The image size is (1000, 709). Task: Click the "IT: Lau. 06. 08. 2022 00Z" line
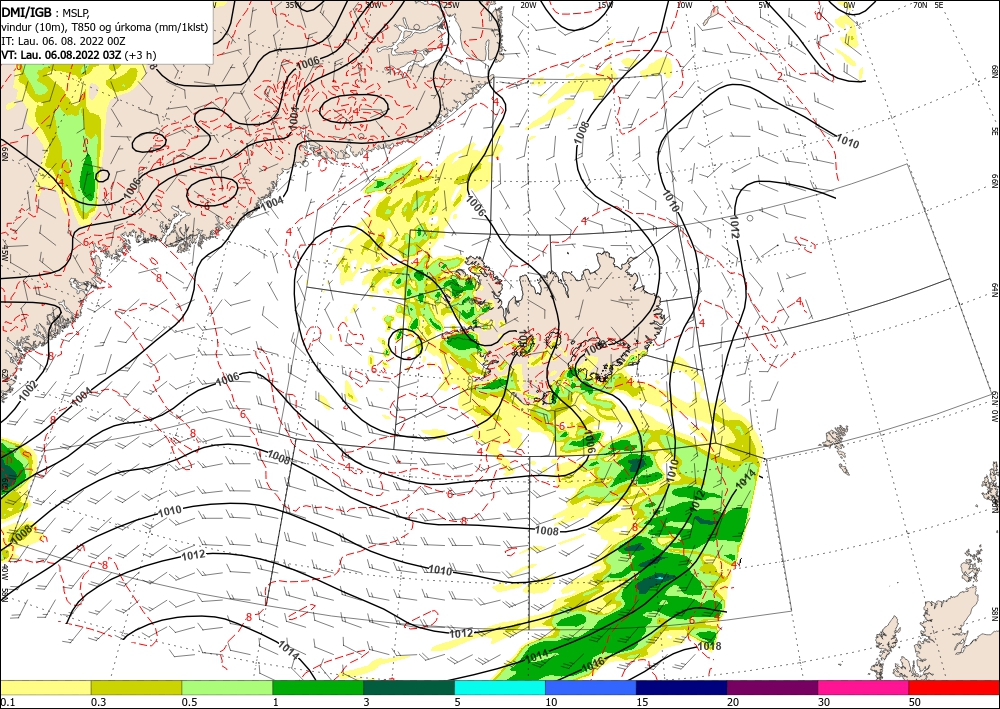[63, 41]
